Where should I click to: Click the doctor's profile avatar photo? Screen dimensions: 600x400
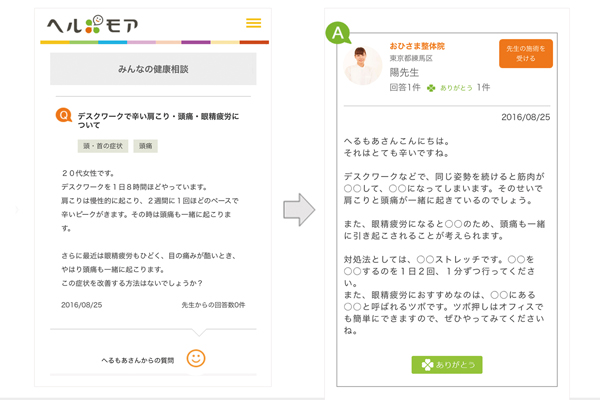362,65
